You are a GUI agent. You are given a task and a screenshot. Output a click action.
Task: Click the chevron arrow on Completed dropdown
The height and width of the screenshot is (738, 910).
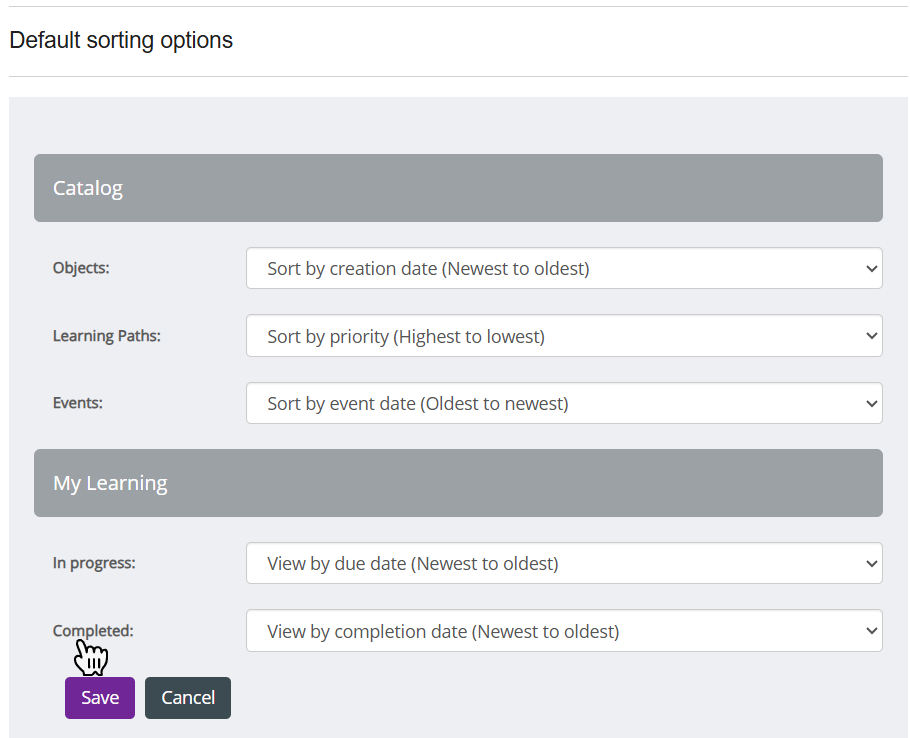tap(871, 631)
